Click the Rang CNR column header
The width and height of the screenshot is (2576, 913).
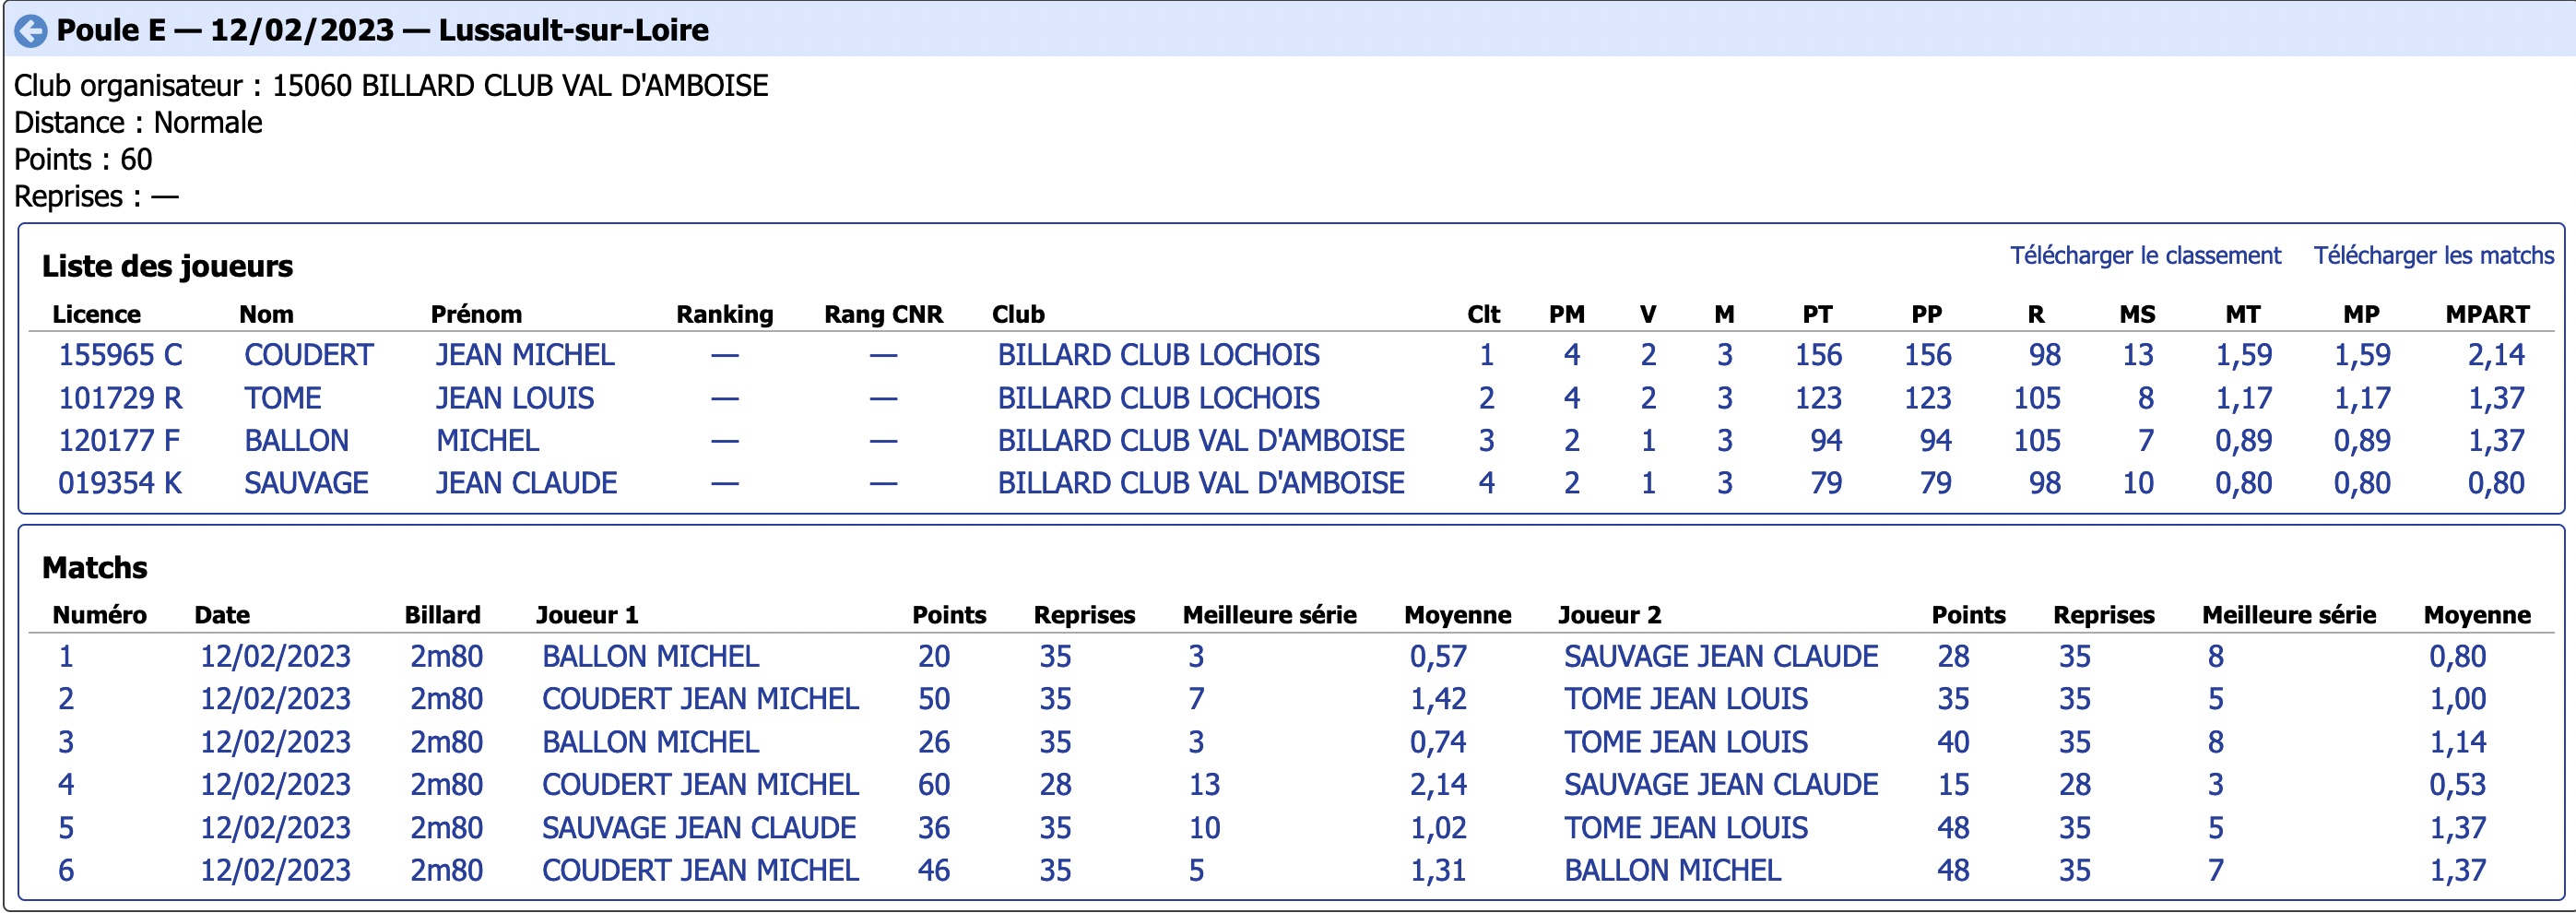[x=883, y=314]
